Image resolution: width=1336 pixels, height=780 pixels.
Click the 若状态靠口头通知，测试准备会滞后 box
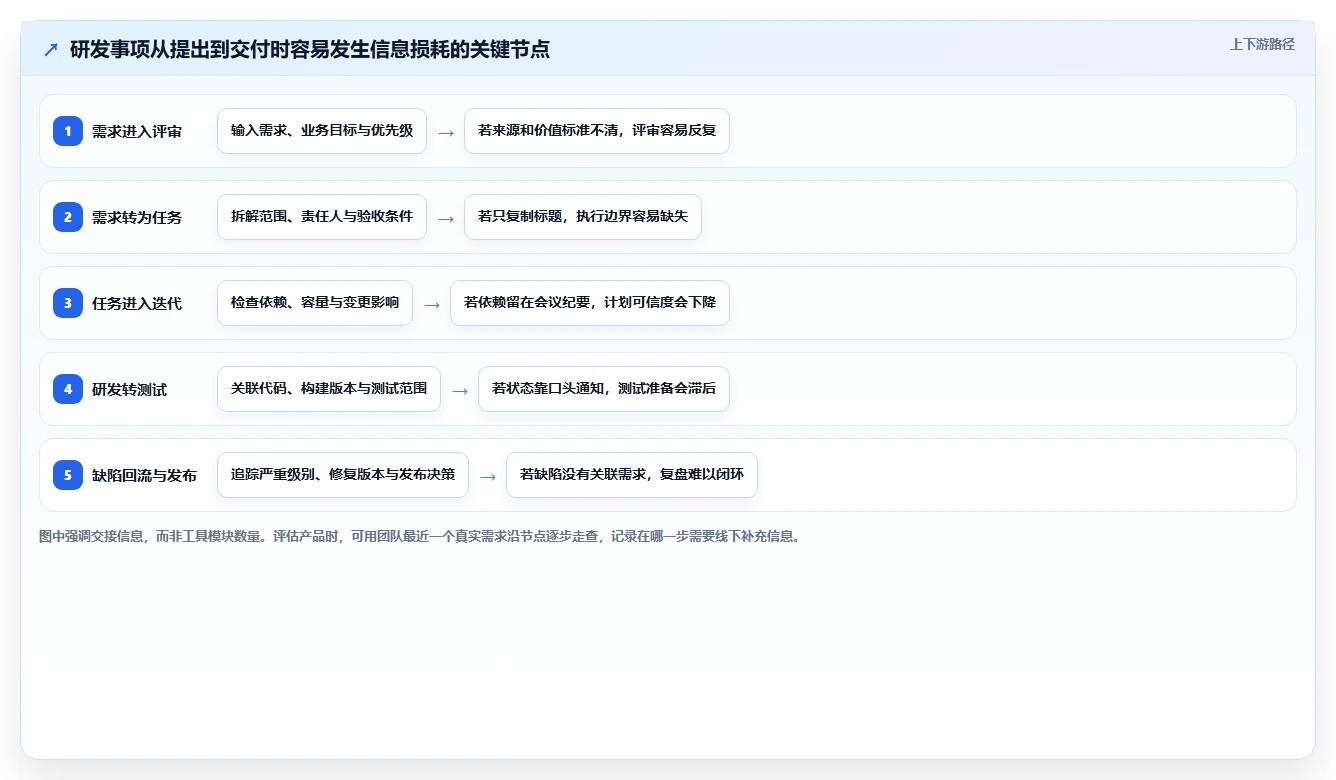point(604,389)
